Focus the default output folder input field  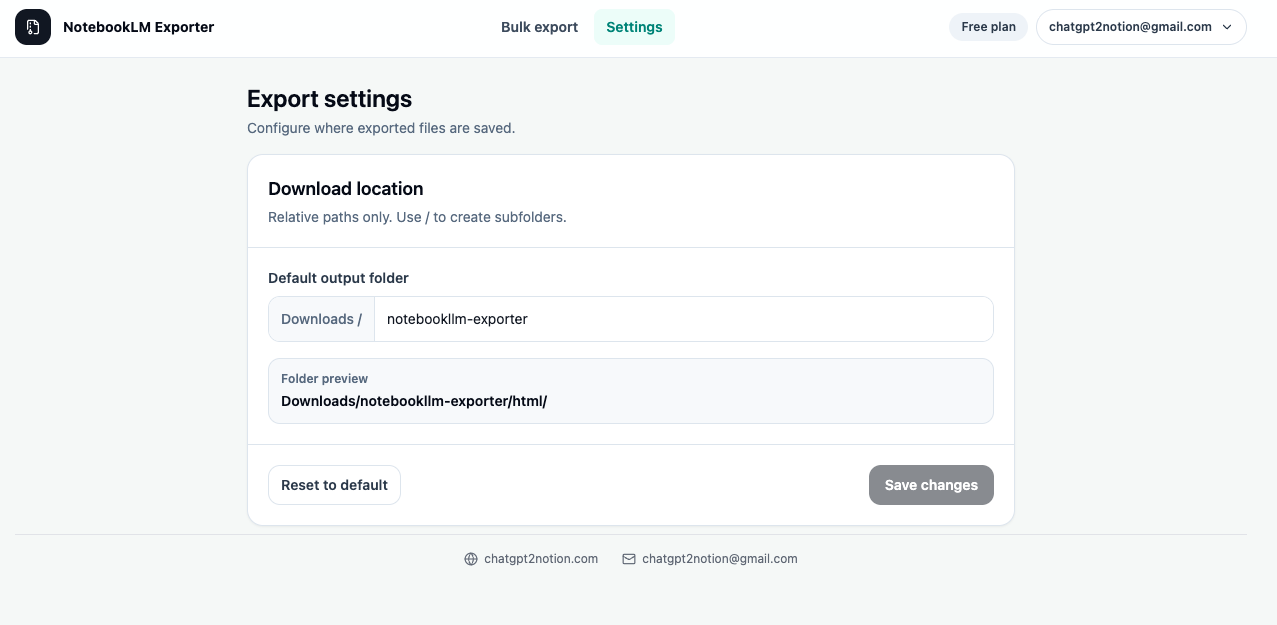coord(684,319)
